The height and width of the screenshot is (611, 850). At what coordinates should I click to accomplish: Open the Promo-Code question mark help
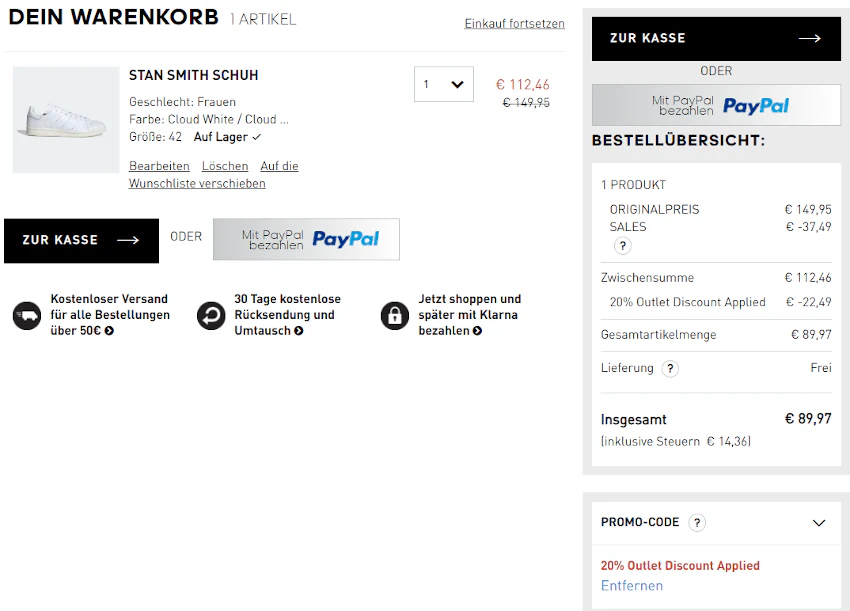click(x=697, y=523)
